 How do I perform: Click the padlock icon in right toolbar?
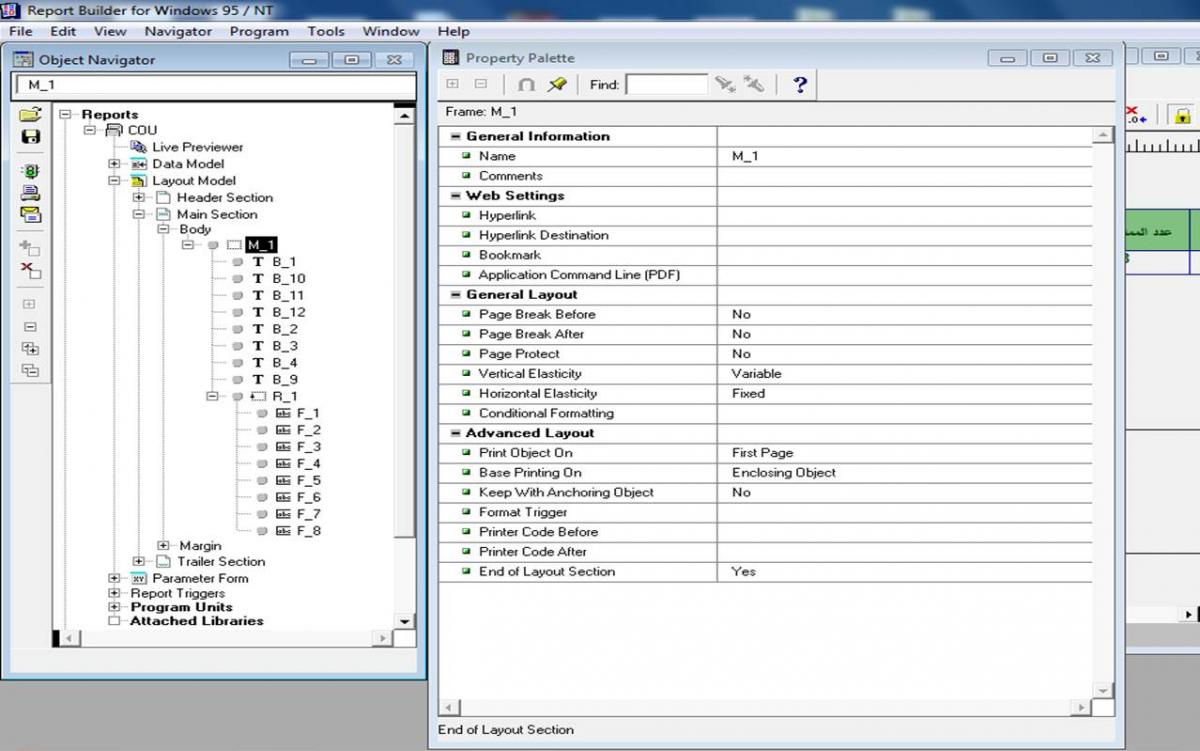pos(1181,115)
